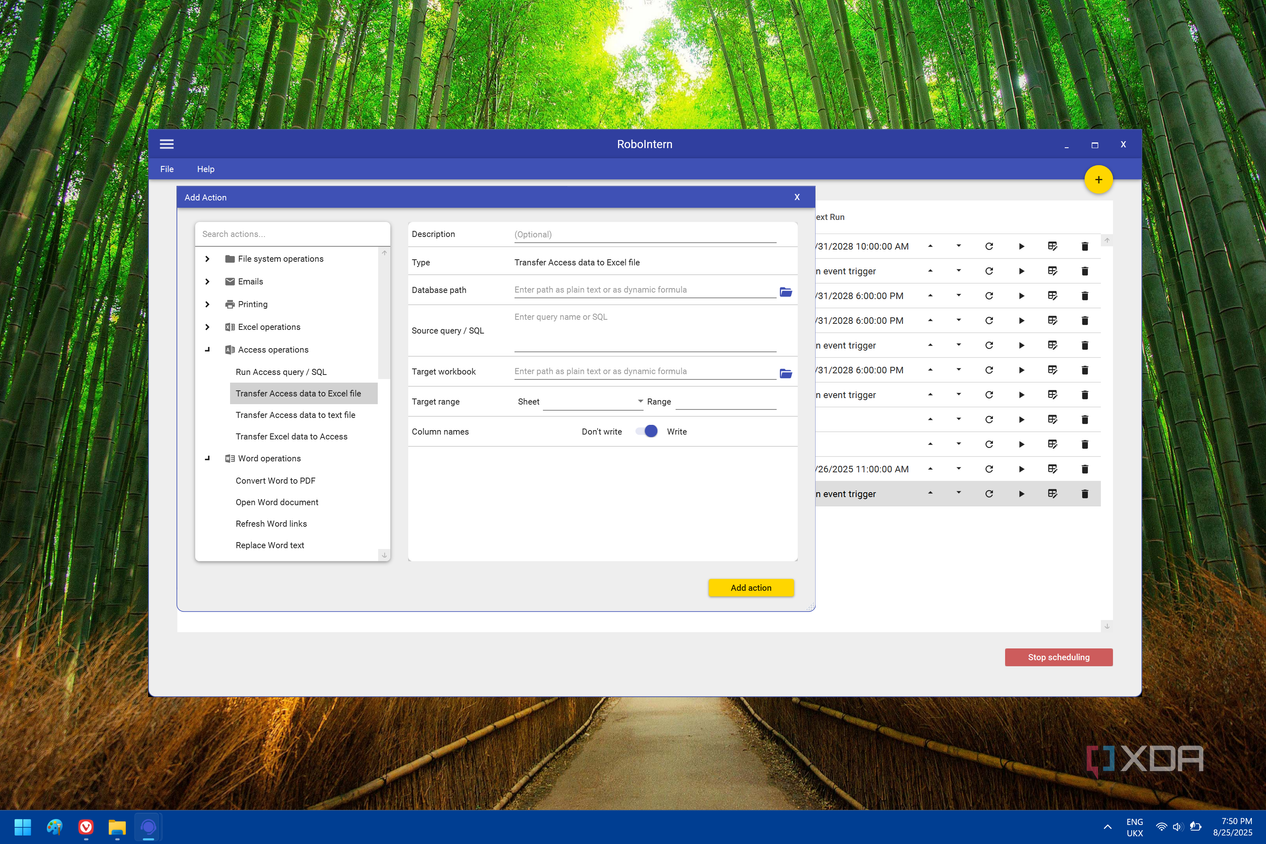Click the Add action button
Screen dimensions: 1266x844
[x=751, y=588]
